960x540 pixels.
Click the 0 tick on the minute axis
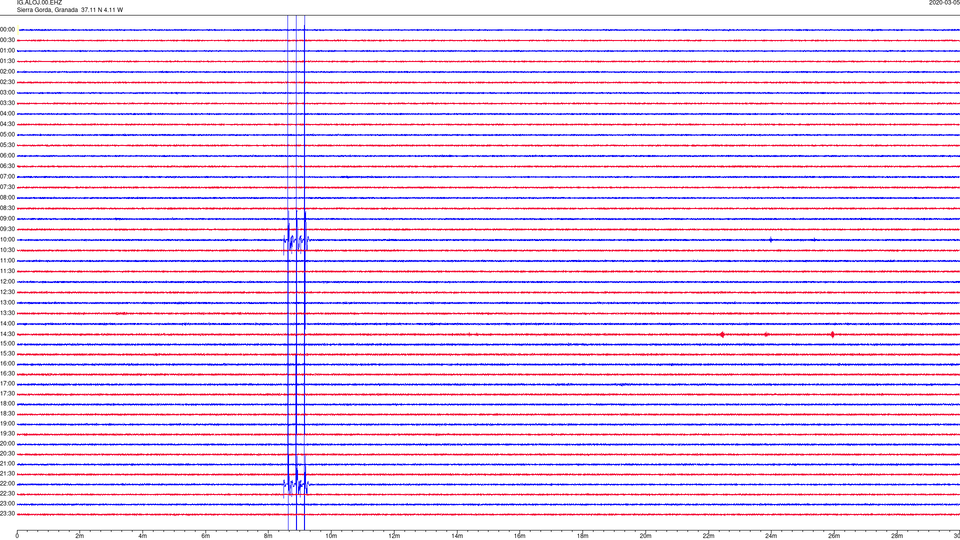coord(17,536)
